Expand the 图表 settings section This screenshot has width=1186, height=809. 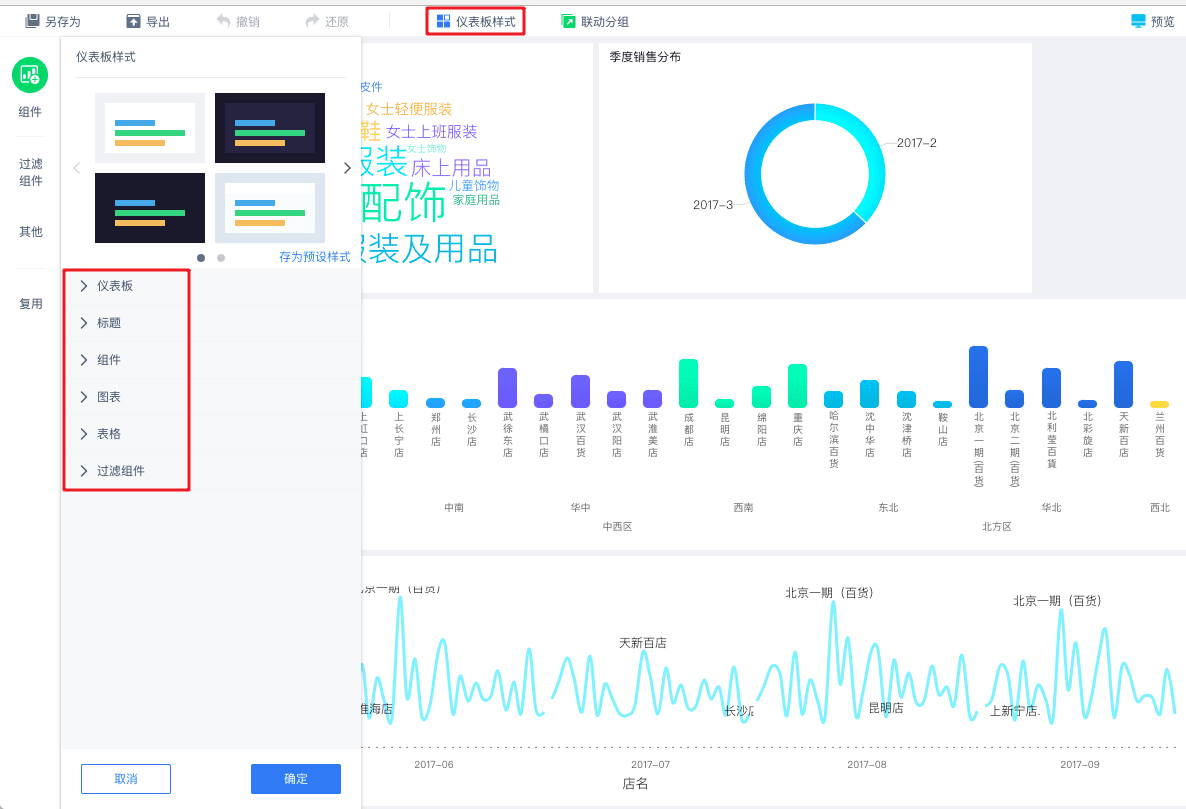(x=126, y=397)
